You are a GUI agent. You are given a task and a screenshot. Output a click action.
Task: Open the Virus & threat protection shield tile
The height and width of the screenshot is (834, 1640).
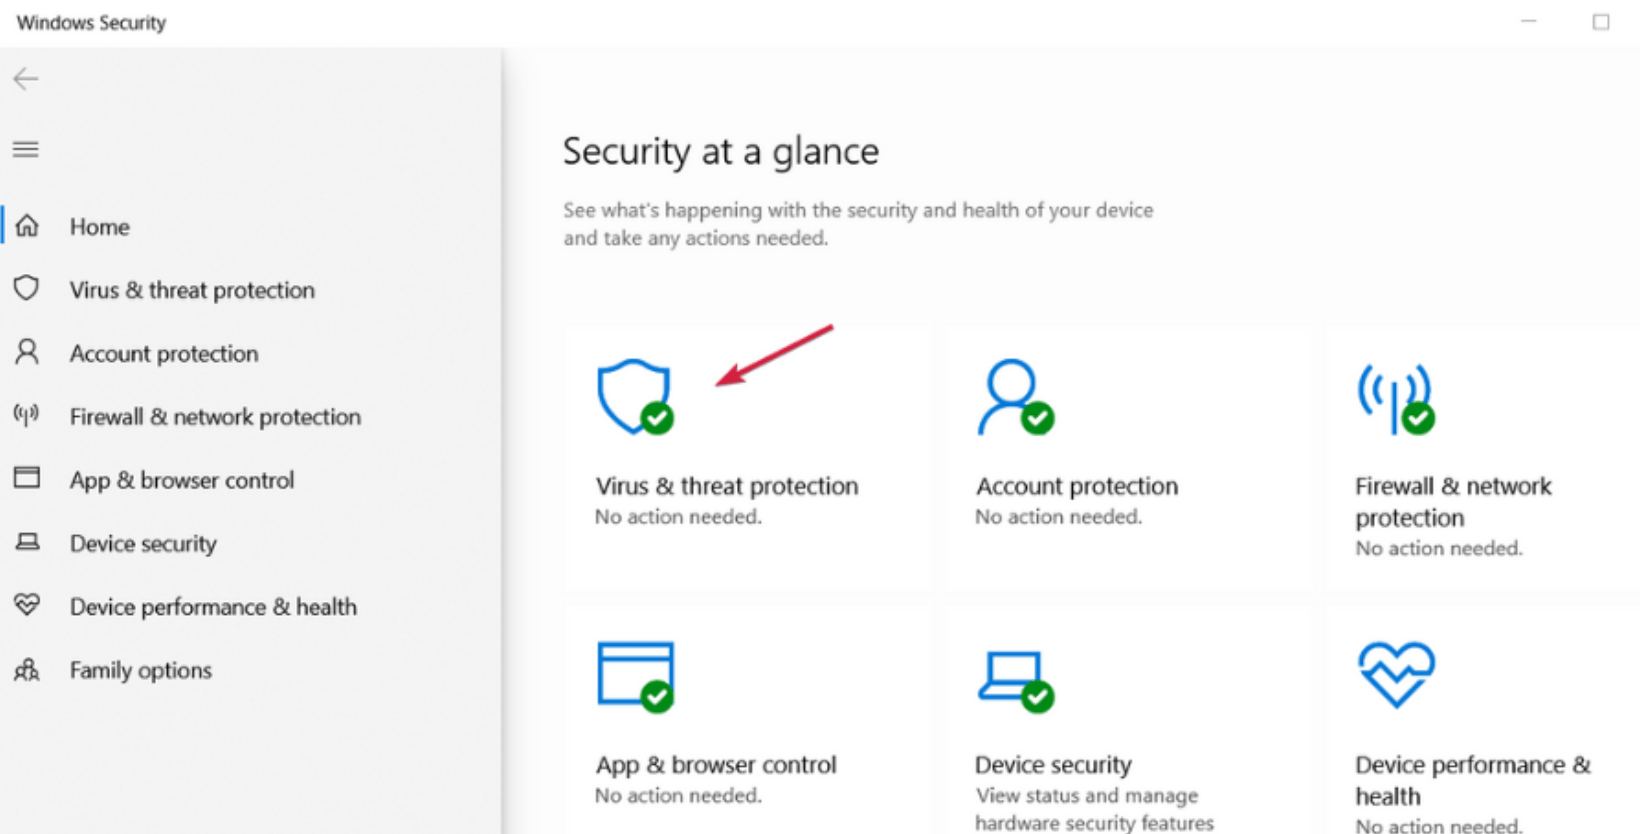tap(634, 395)
